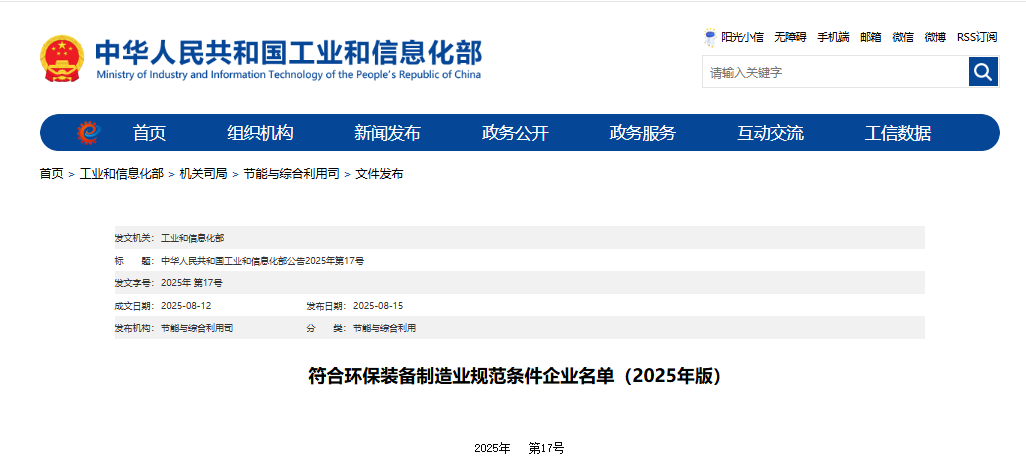Open the 首页 navigation menu item
This screenshot has height=467, width=1026.
(149, 133)
